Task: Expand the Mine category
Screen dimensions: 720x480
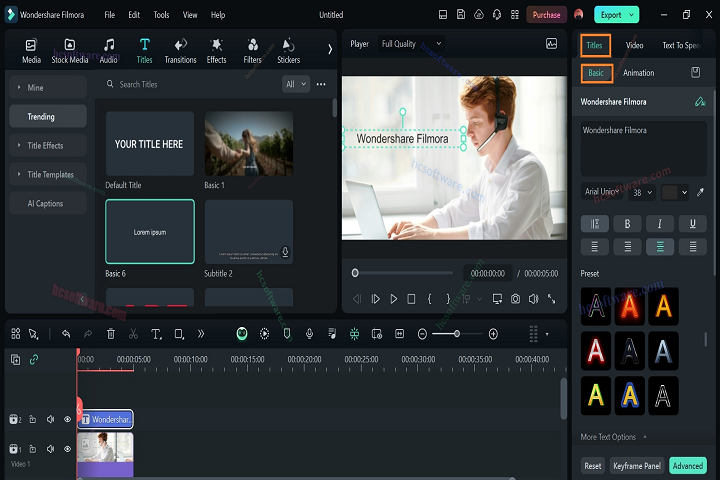Action: 48,87
